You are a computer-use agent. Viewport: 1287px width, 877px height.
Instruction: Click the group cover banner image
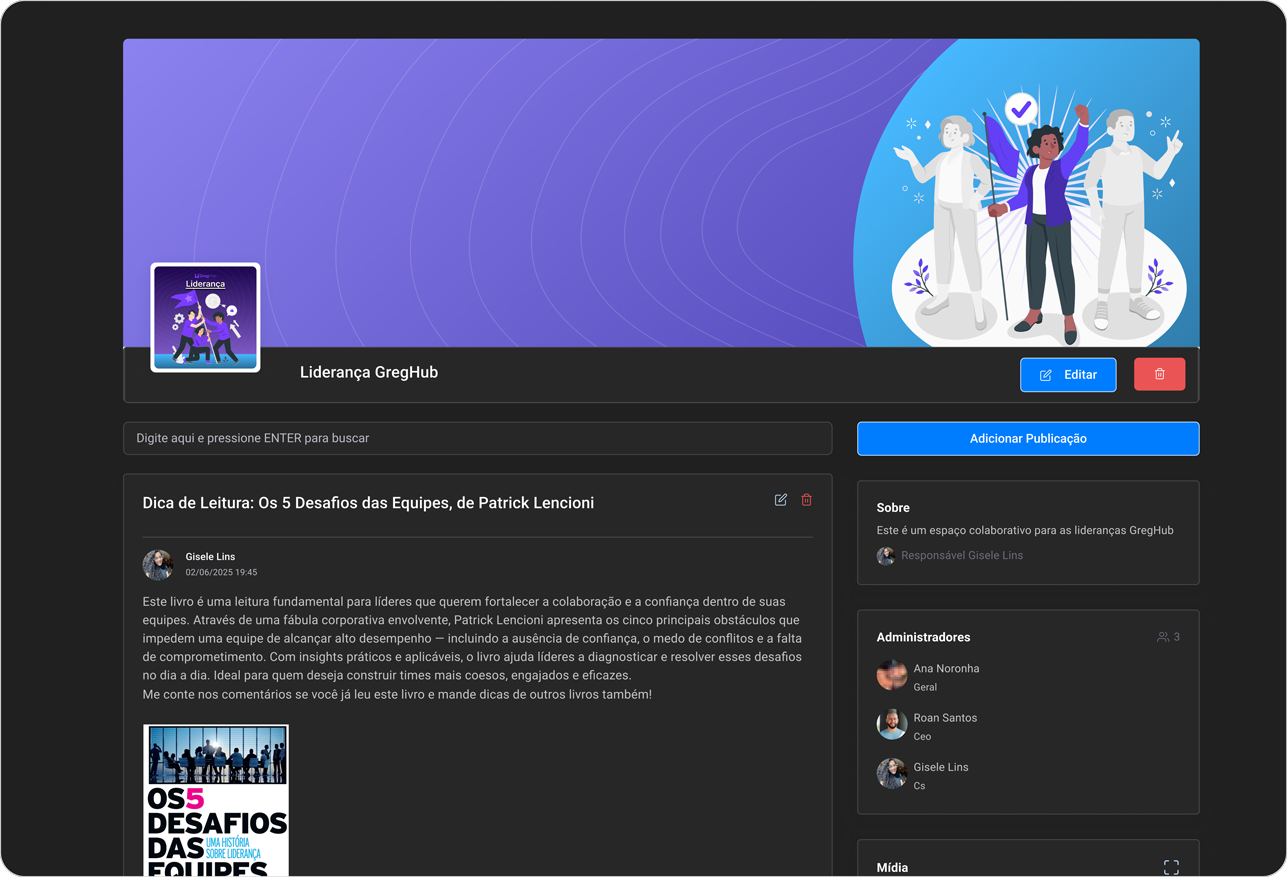click(x=600, y=180)
